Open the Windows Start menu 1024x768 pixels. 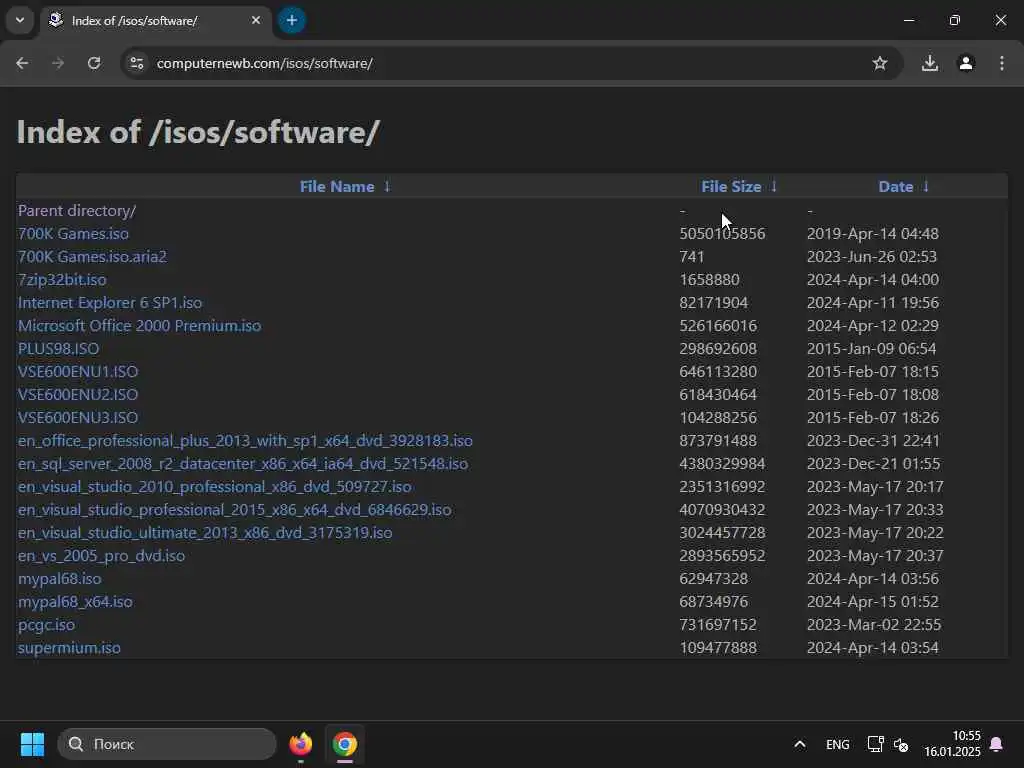(x=32, y=744)
